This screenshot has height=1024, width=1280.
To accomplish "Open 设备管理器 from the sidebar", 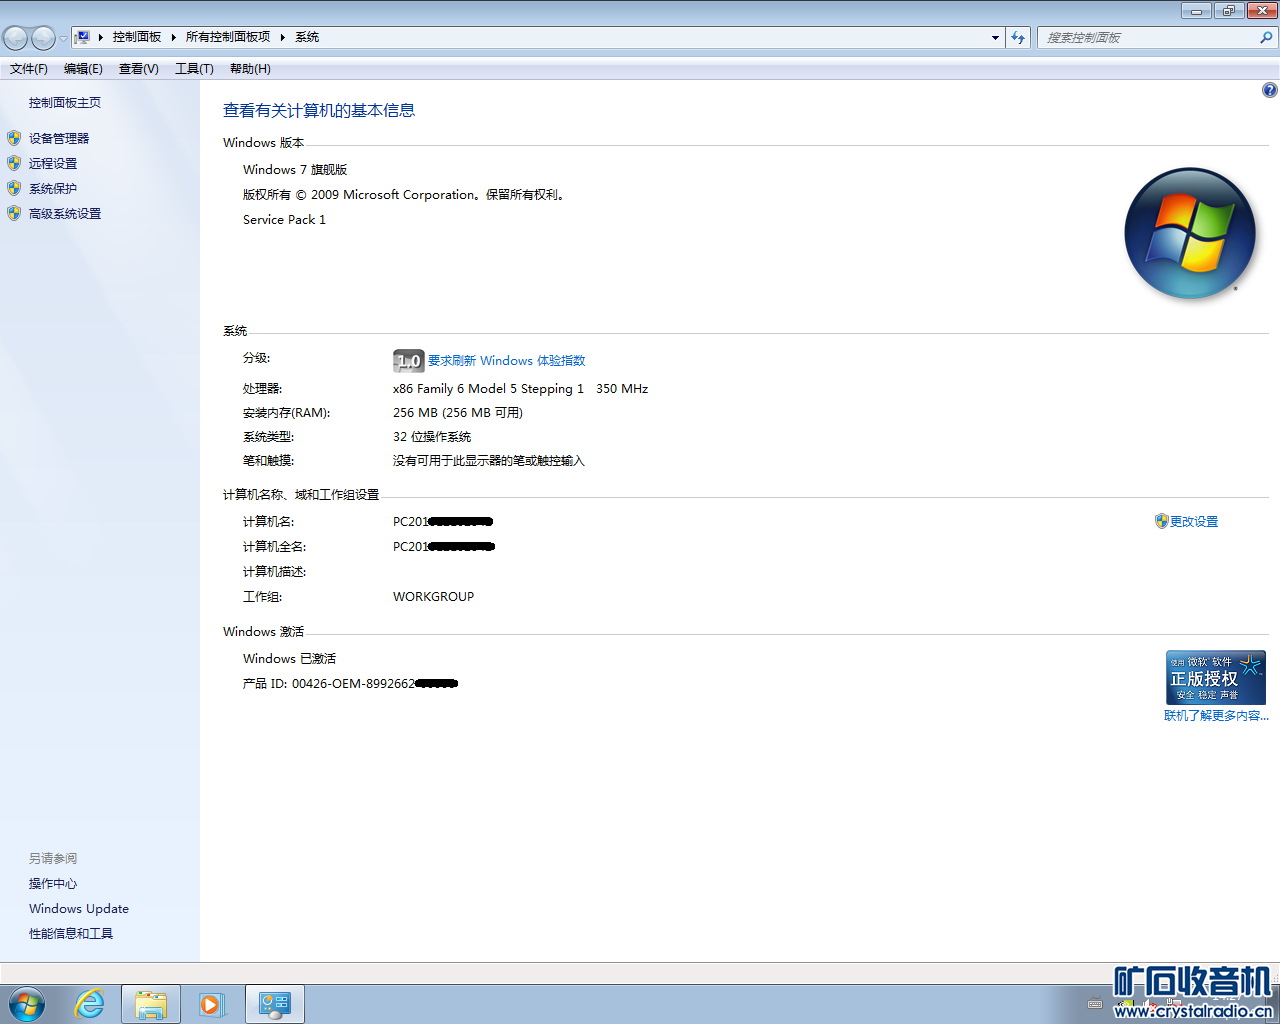I will click(59, 139).
